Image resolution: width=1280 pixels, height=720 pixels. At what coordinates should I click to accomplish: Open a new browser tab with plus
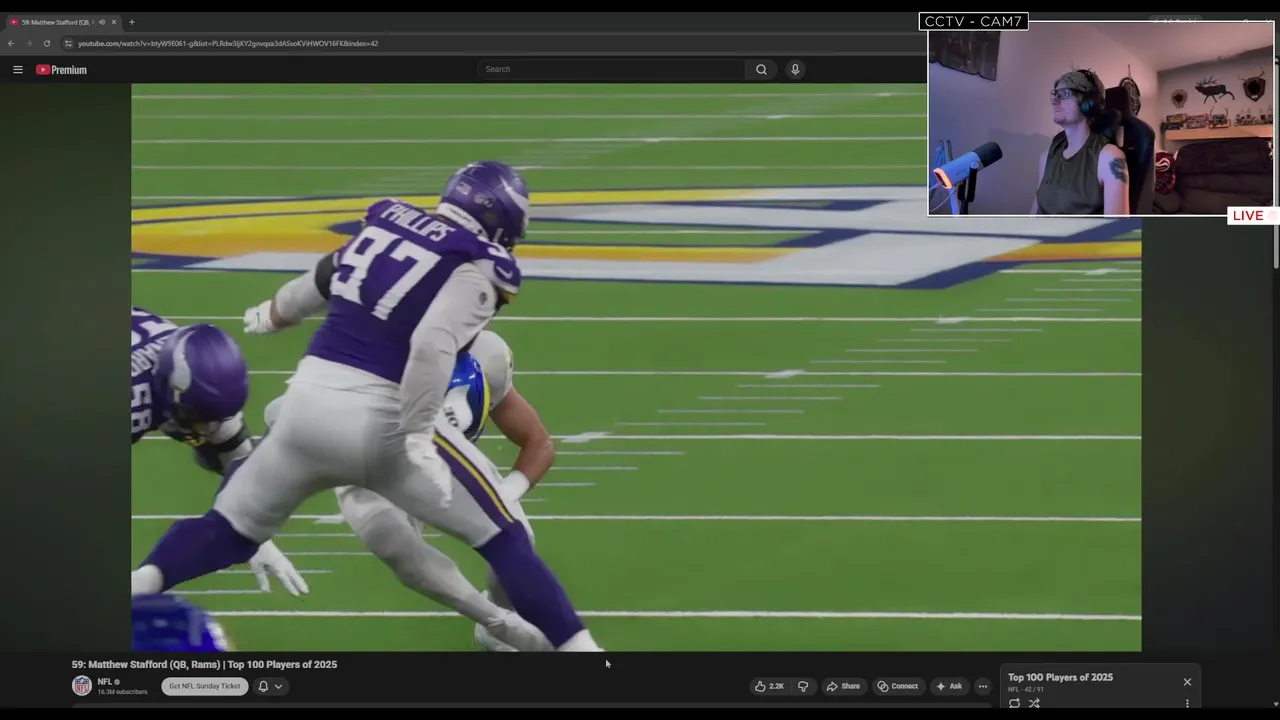131,22
